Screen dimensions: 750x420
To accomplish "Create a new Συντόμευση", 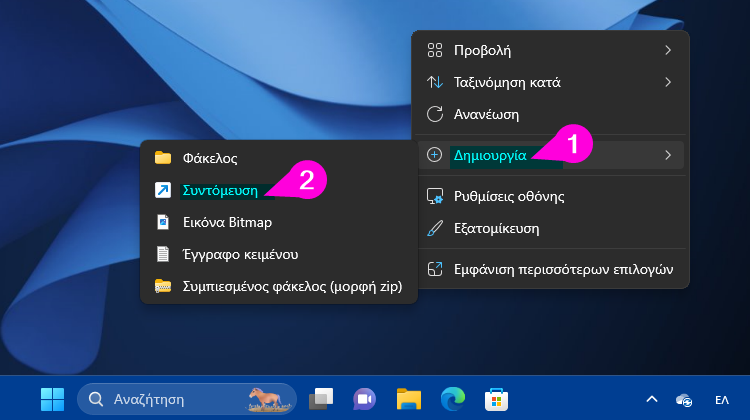I will 279,190.
